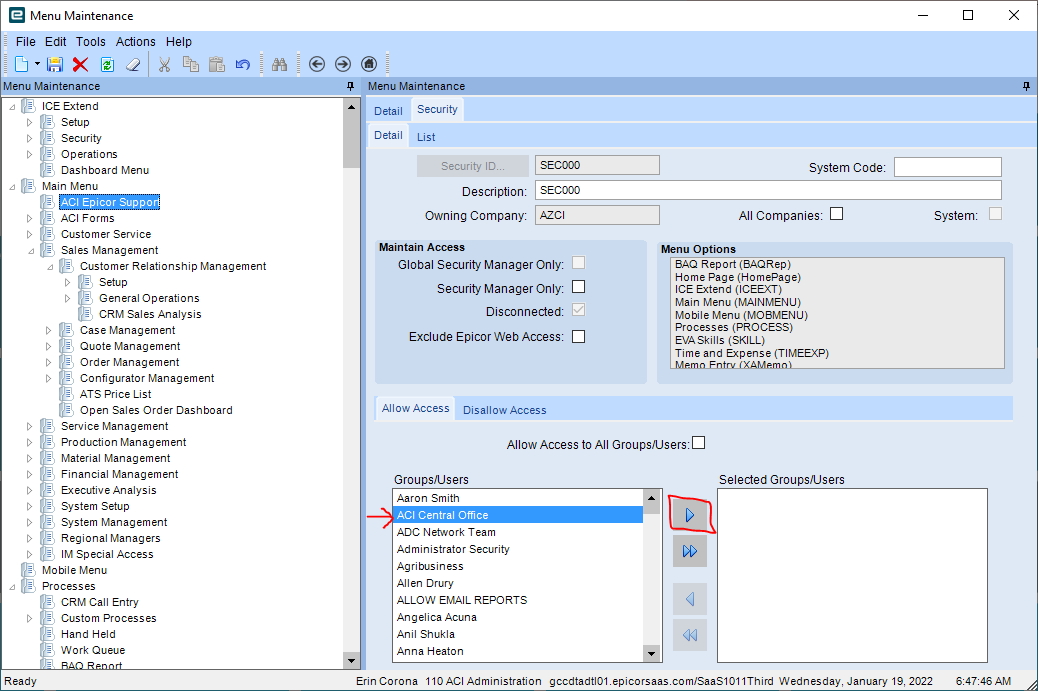Select Quote Management tree item
The height and width of the screenshot is (691, 1038).
[130, 346]
